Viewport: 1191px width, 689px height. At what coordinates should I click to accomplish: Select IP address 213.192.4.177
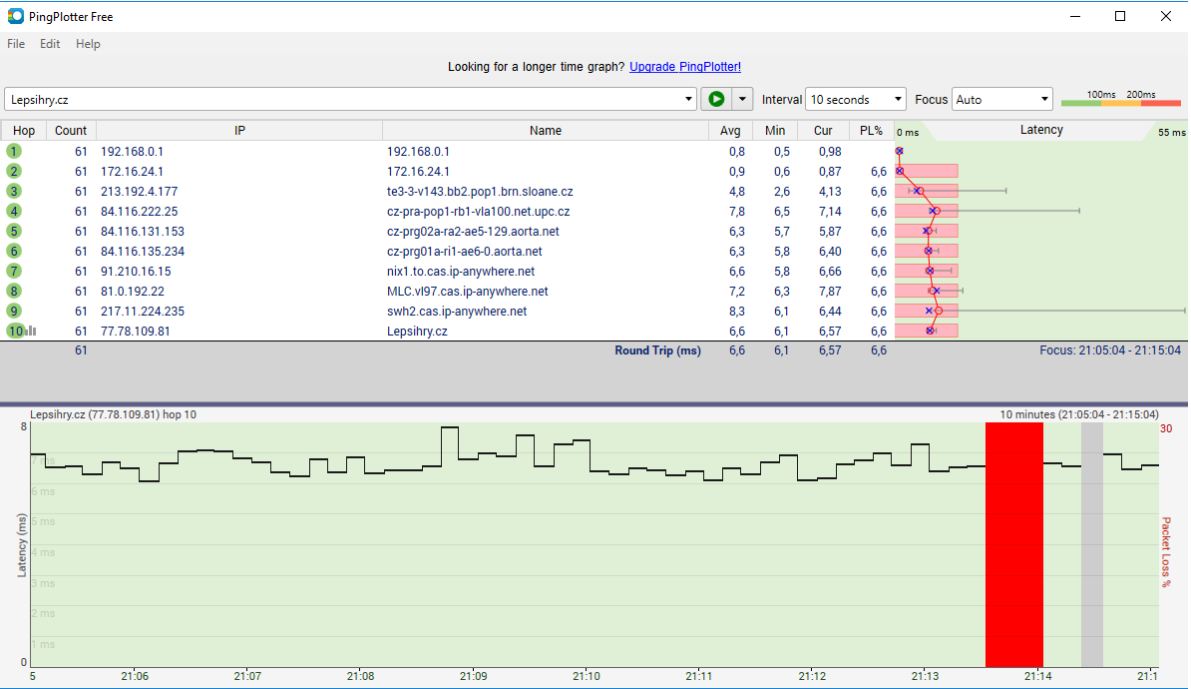(139, 191)
